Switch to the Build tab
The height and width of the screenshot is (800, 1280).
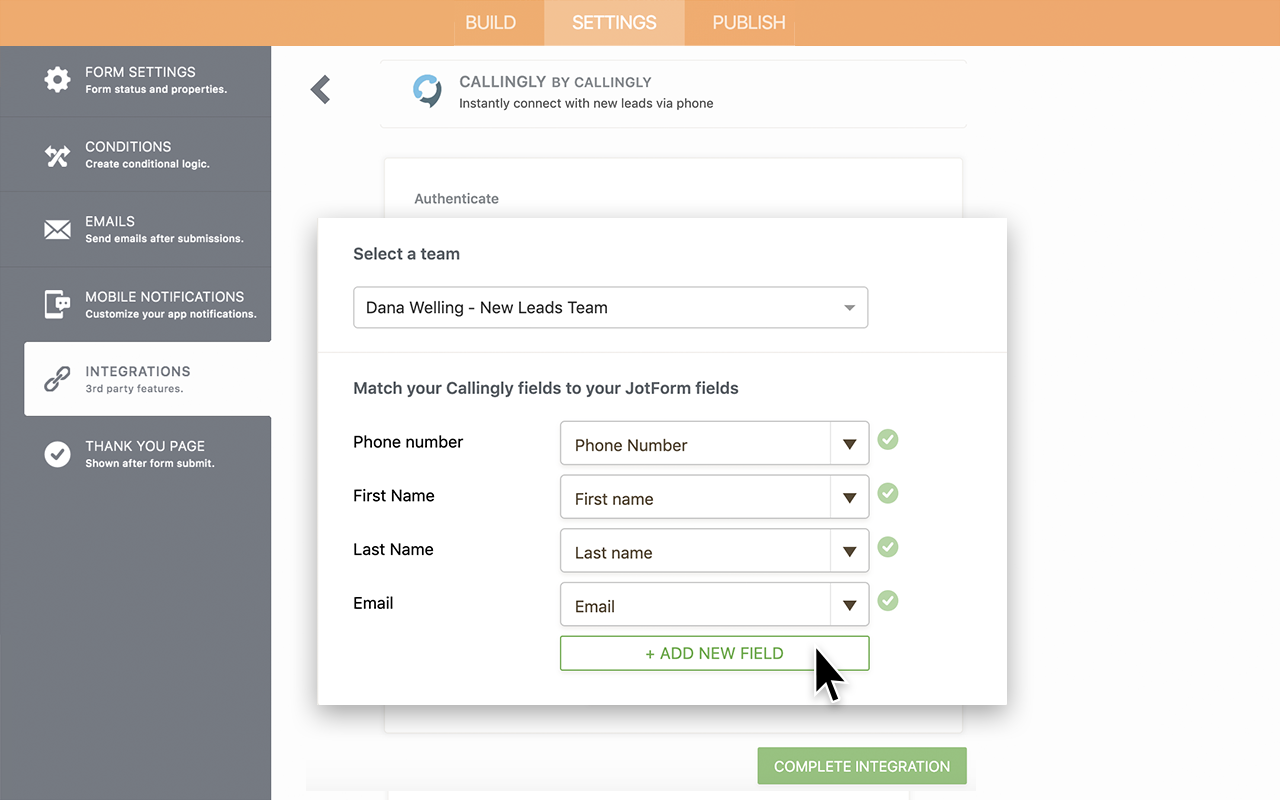[x=490, y=22]
